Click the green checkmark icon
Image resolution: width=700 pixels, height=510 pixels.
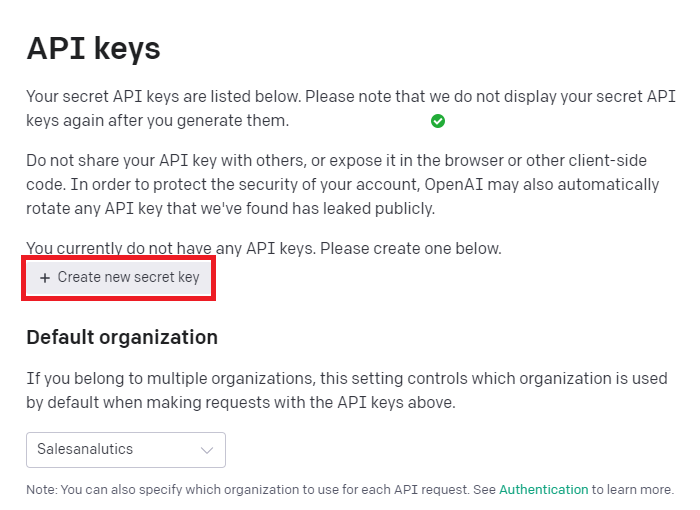tap(437, 121)
